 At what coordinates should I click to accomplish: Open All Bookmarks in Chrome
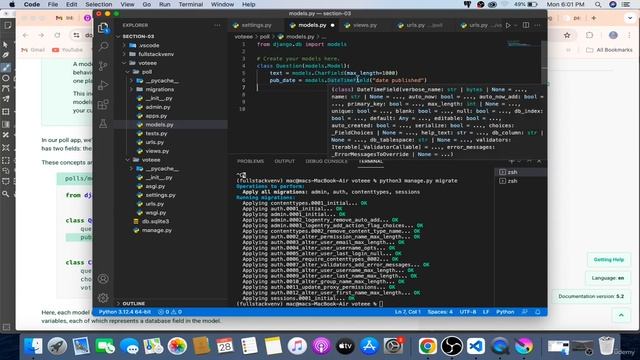click(x=609, y=50)
